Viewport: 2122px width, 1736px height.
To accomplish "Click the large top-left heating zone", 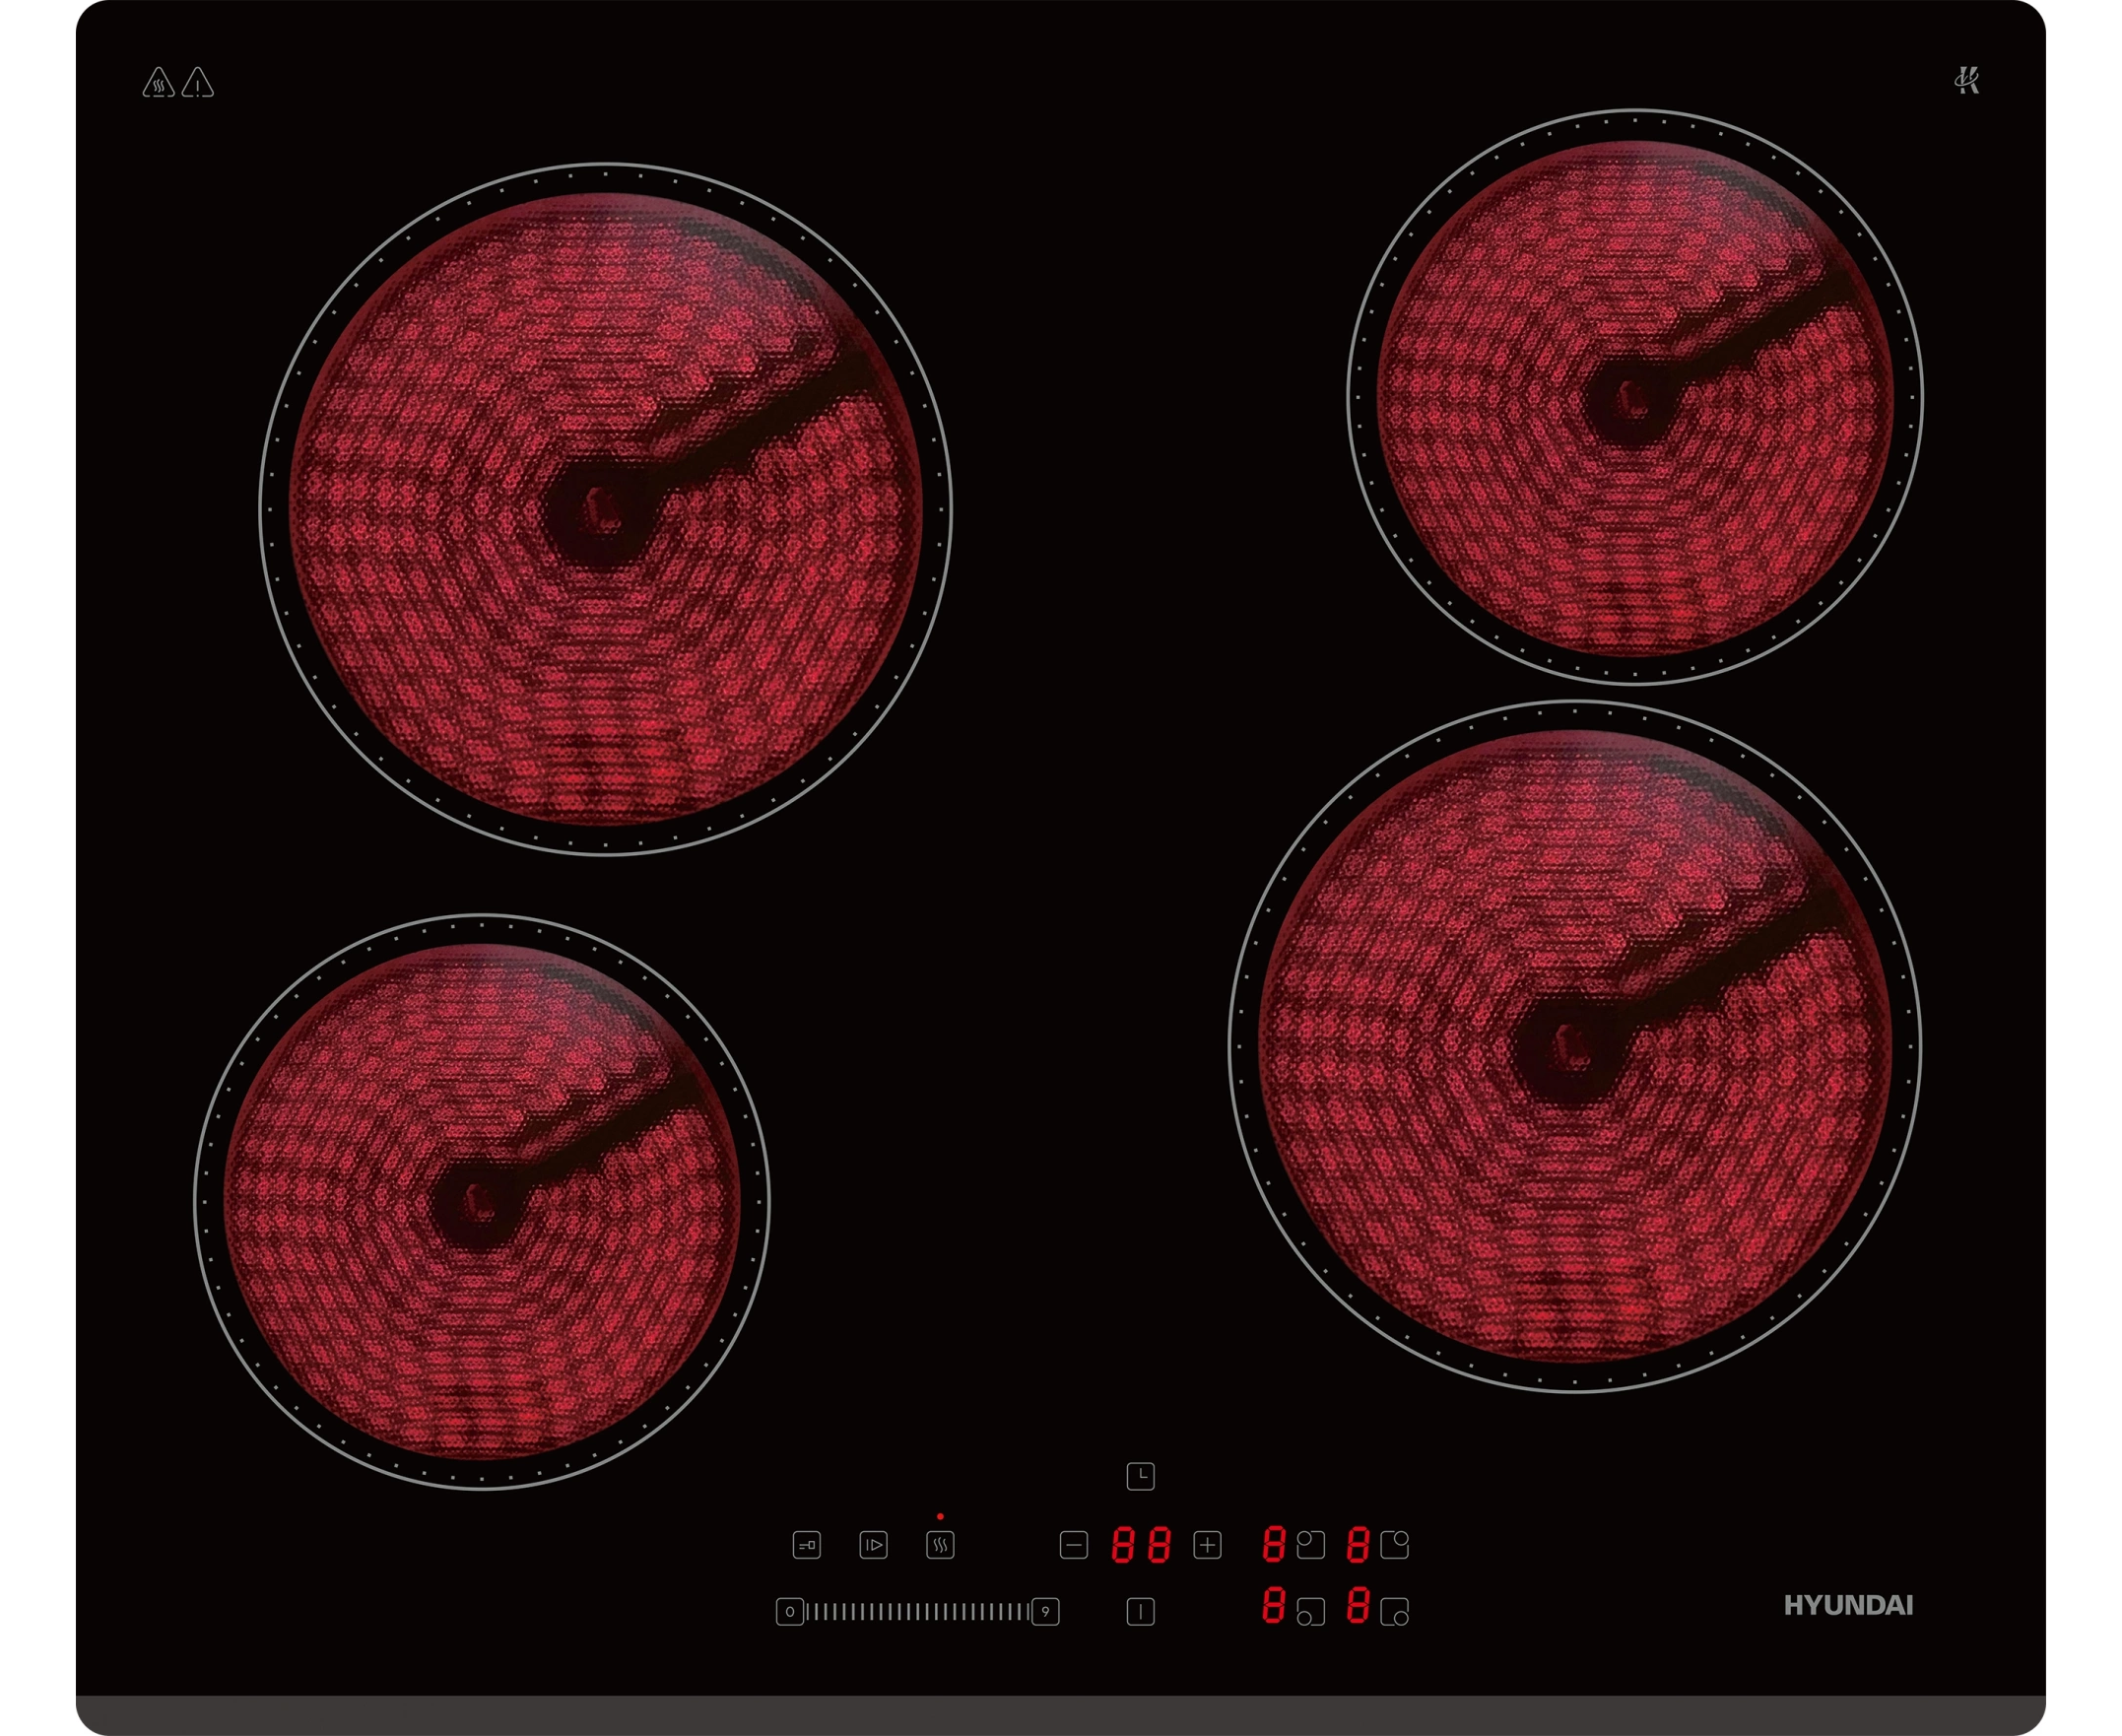I will (x=605, y=509).
